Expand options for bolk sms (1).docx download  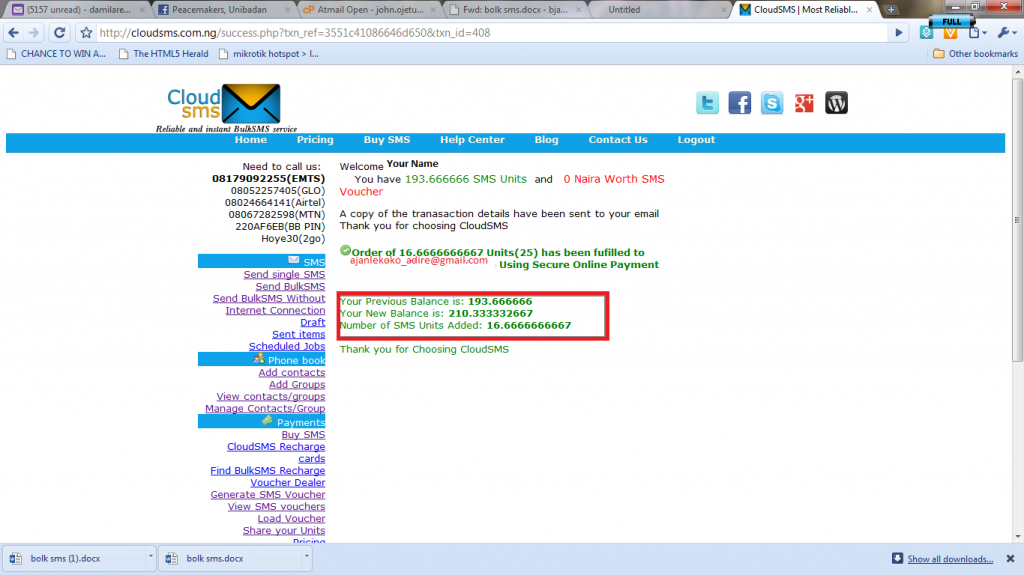[x=150, y=557]
